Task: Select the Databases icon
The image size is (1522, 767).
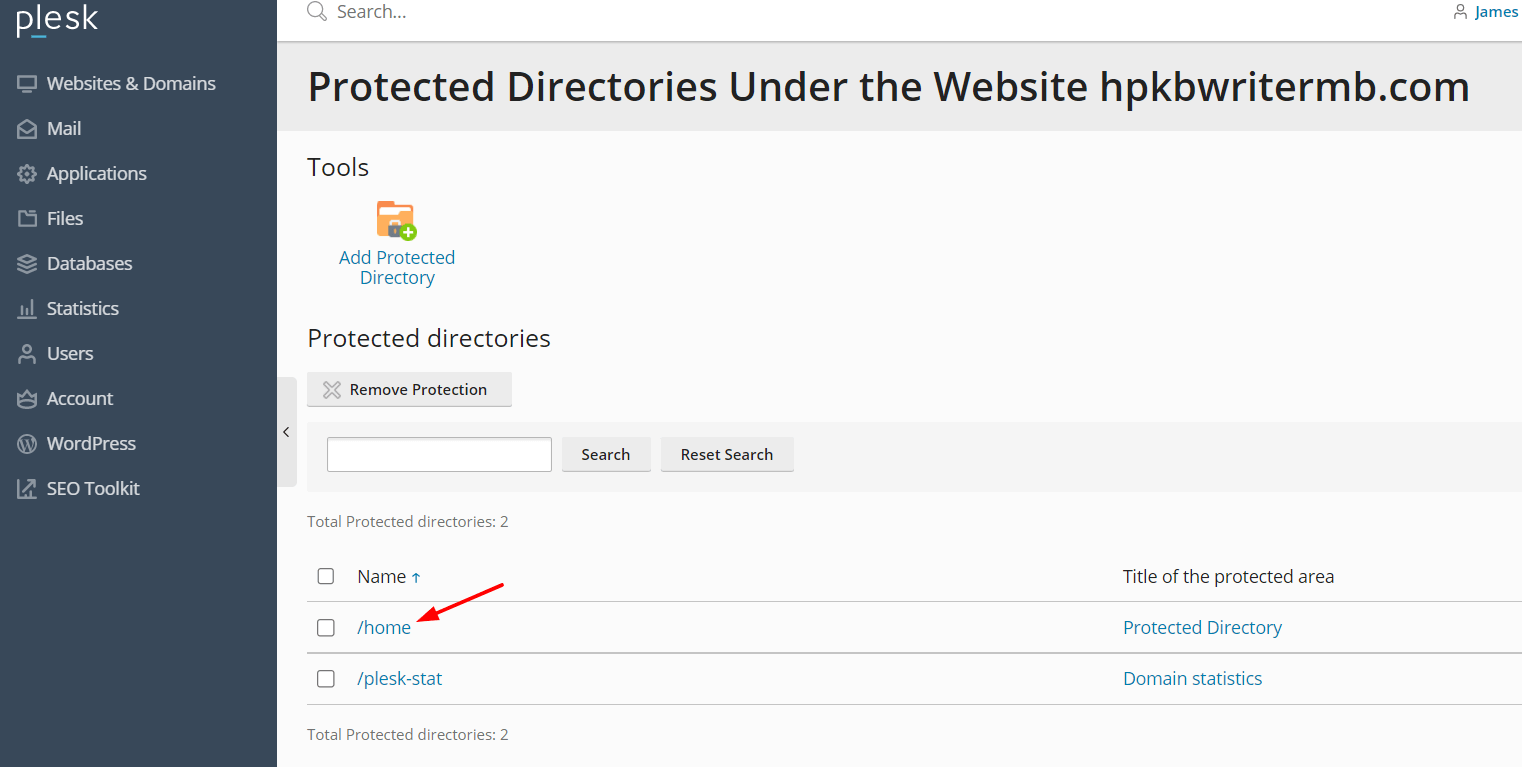Action: pyautogui.click(x=27, y=263)
